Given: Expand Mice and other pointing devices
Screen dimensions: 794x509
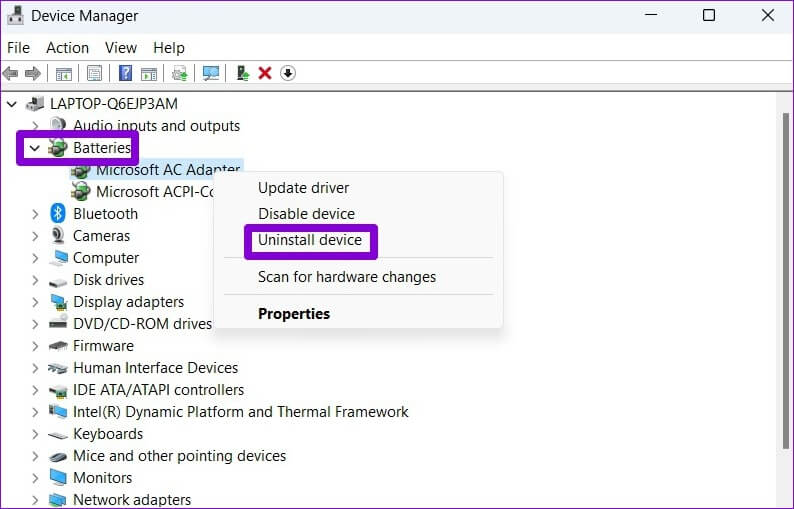Looking at the screenshot, I should (35, 456).
